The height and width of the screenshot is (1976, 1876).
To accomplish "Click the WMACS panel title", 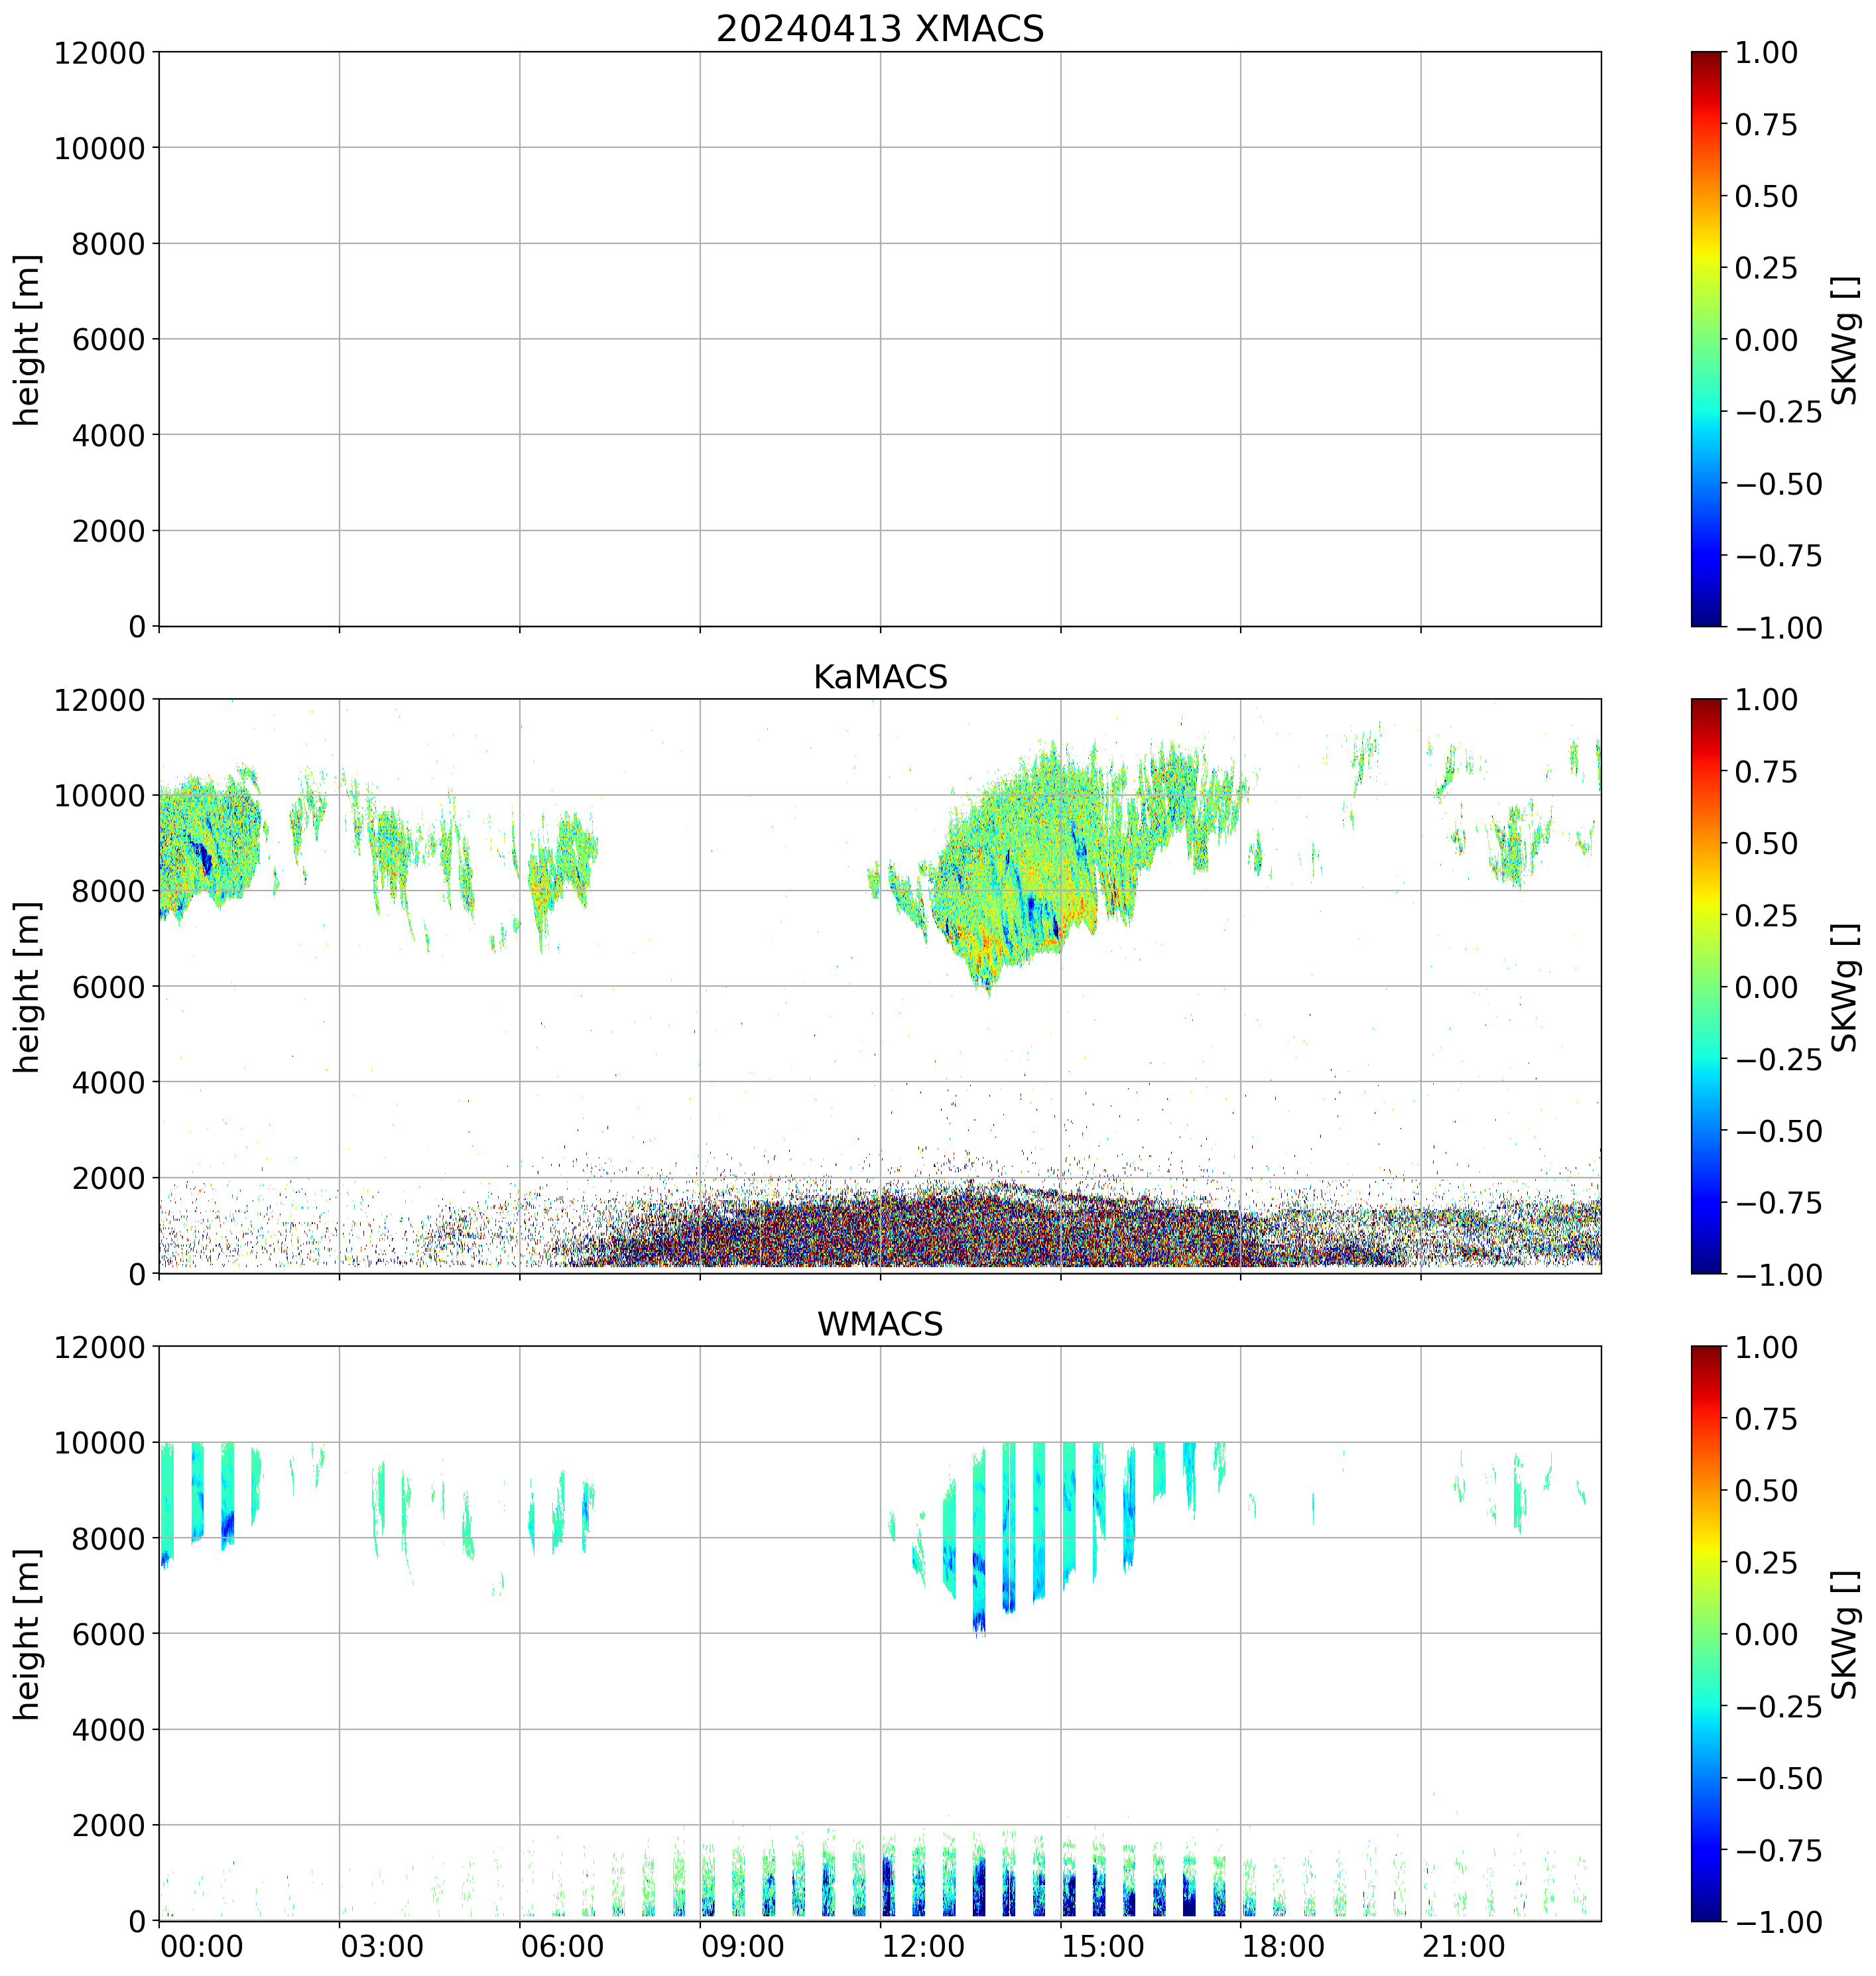I will pyautogui.click(x=879, y=1324).
